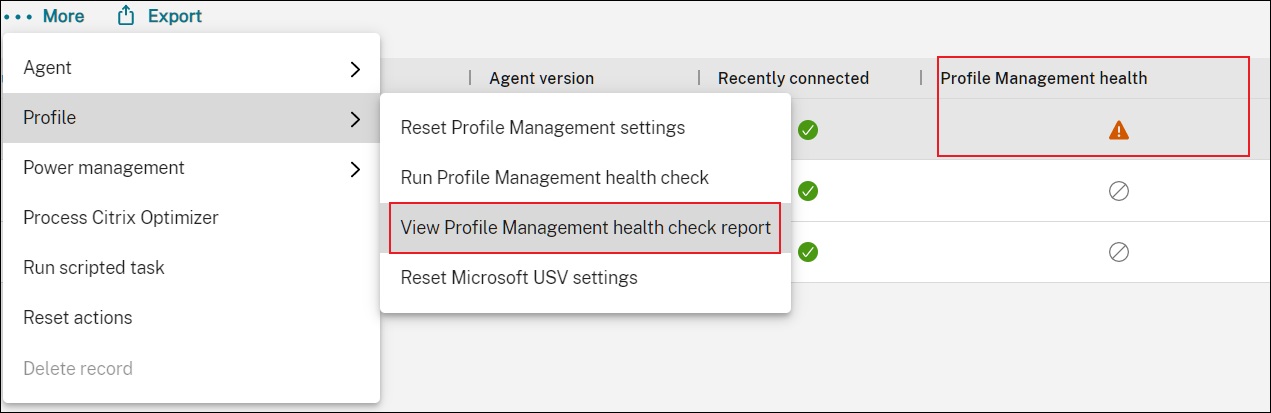Choose Run scripted task menu entry
1271x413 pixels.
[94, 267]
